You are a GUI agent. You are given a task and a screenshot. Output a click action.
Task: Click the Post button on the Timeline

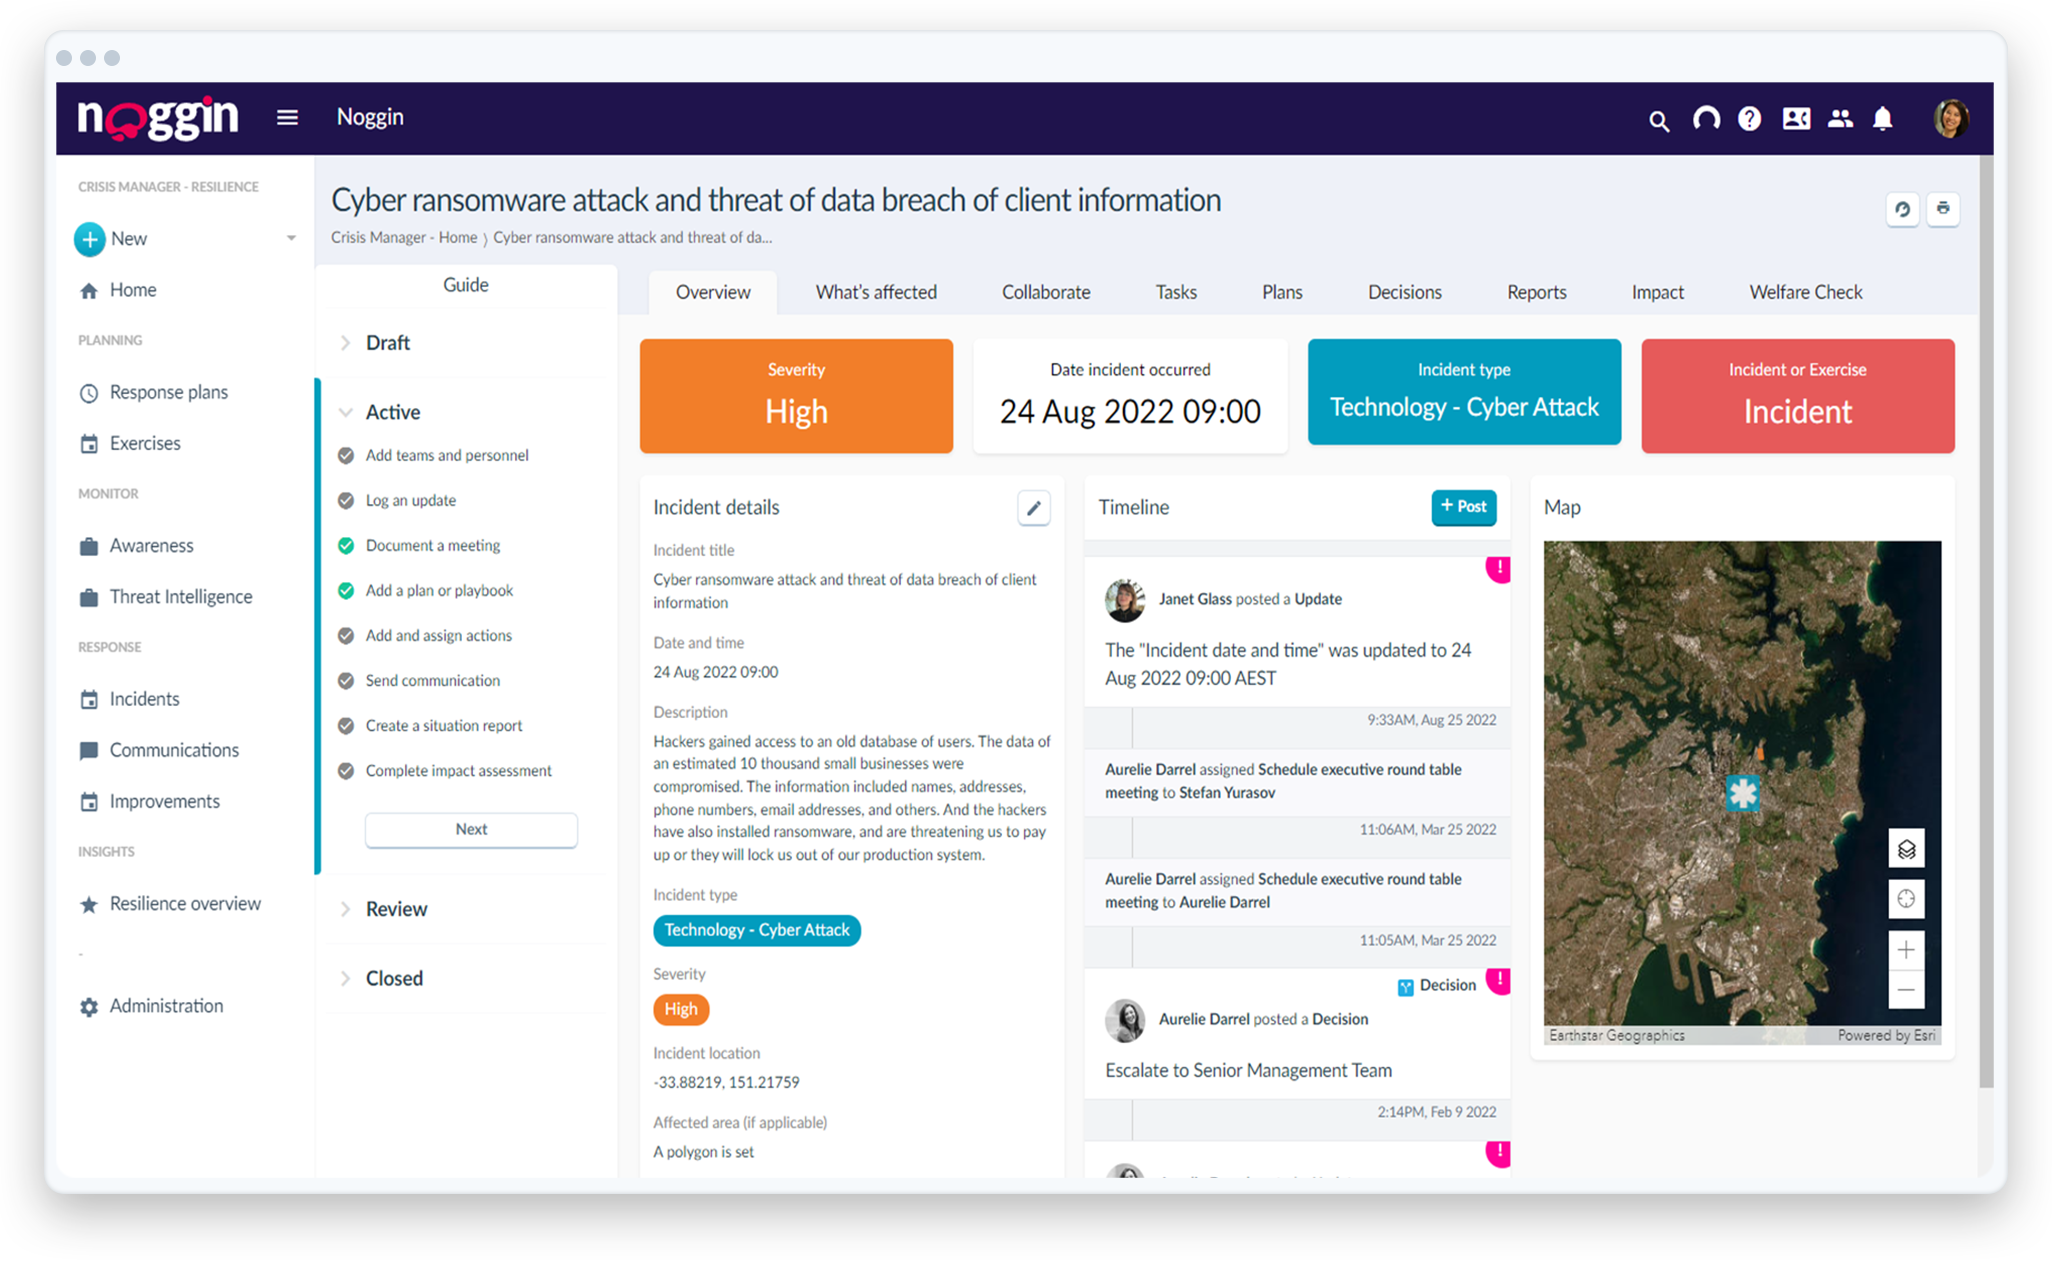coord(1461,507)
